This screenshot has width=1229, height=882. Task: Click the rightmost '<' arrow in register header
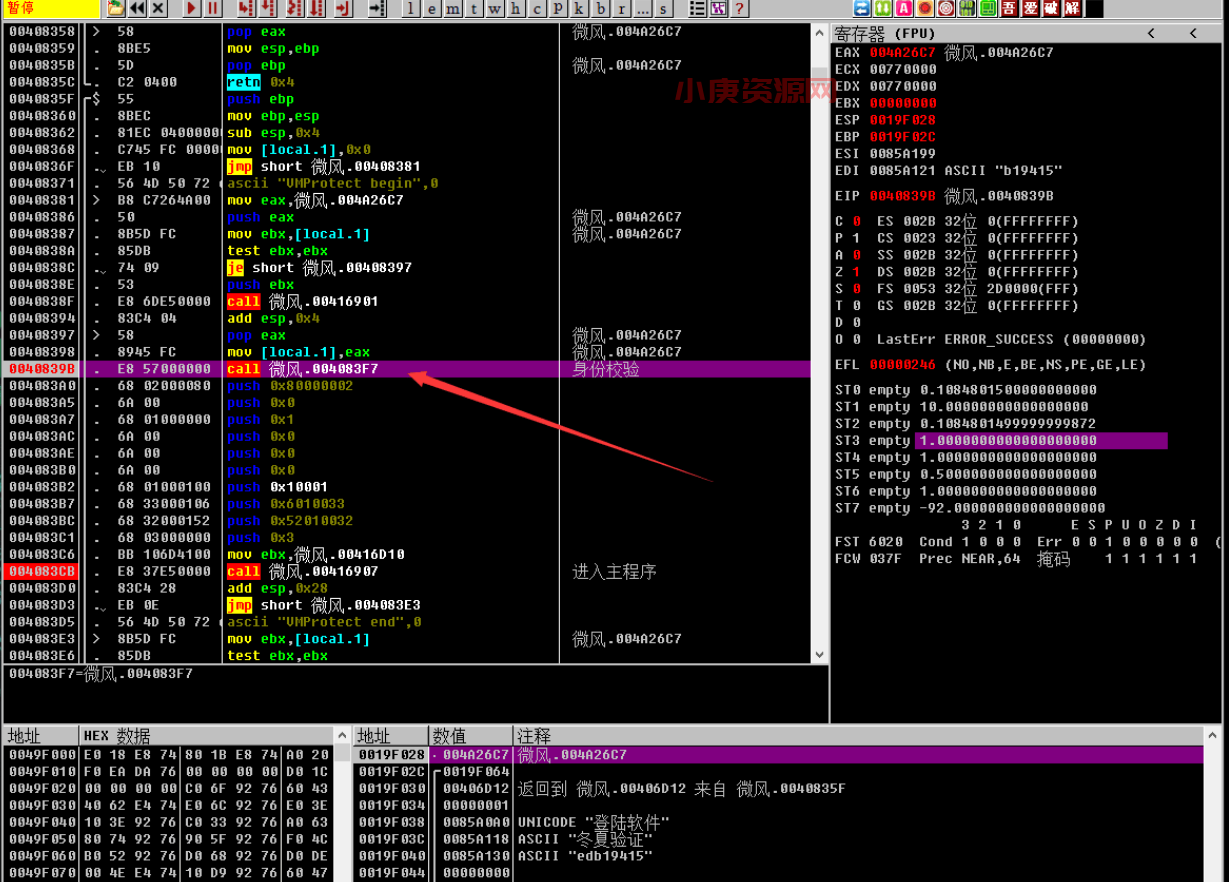(x=1193, y=34)
